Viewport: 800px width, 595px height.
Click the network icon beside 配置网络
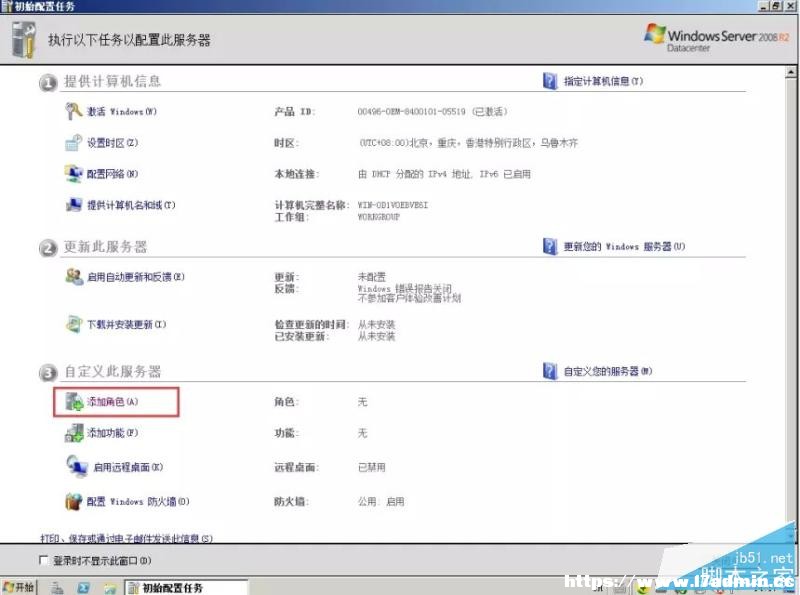coord(73,173)
